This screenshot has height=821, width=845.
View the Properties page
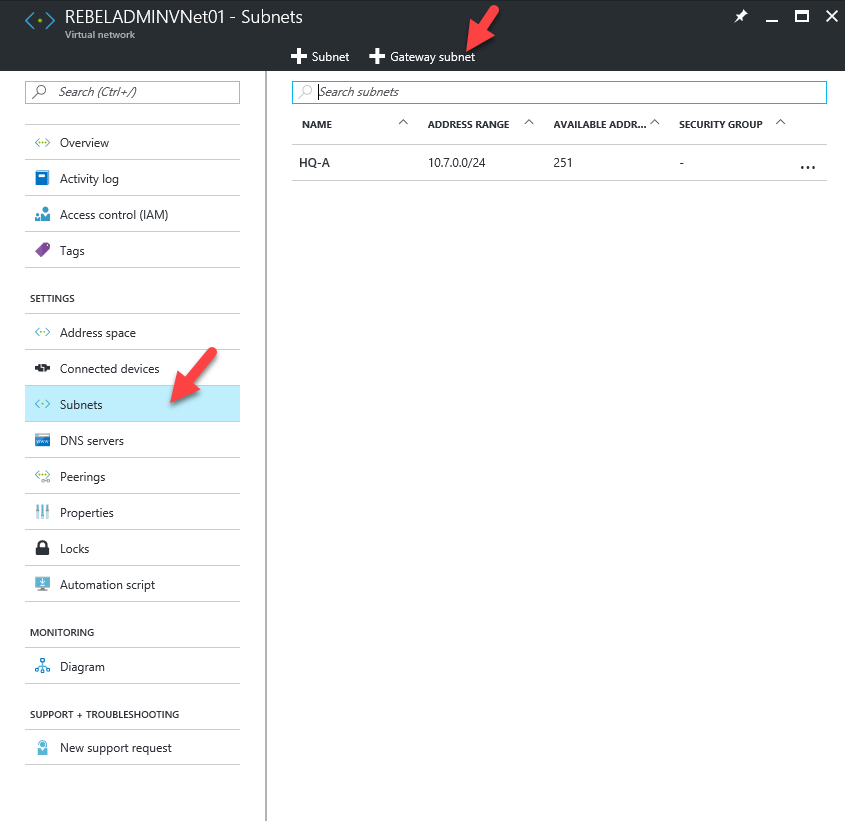point(133,513)
